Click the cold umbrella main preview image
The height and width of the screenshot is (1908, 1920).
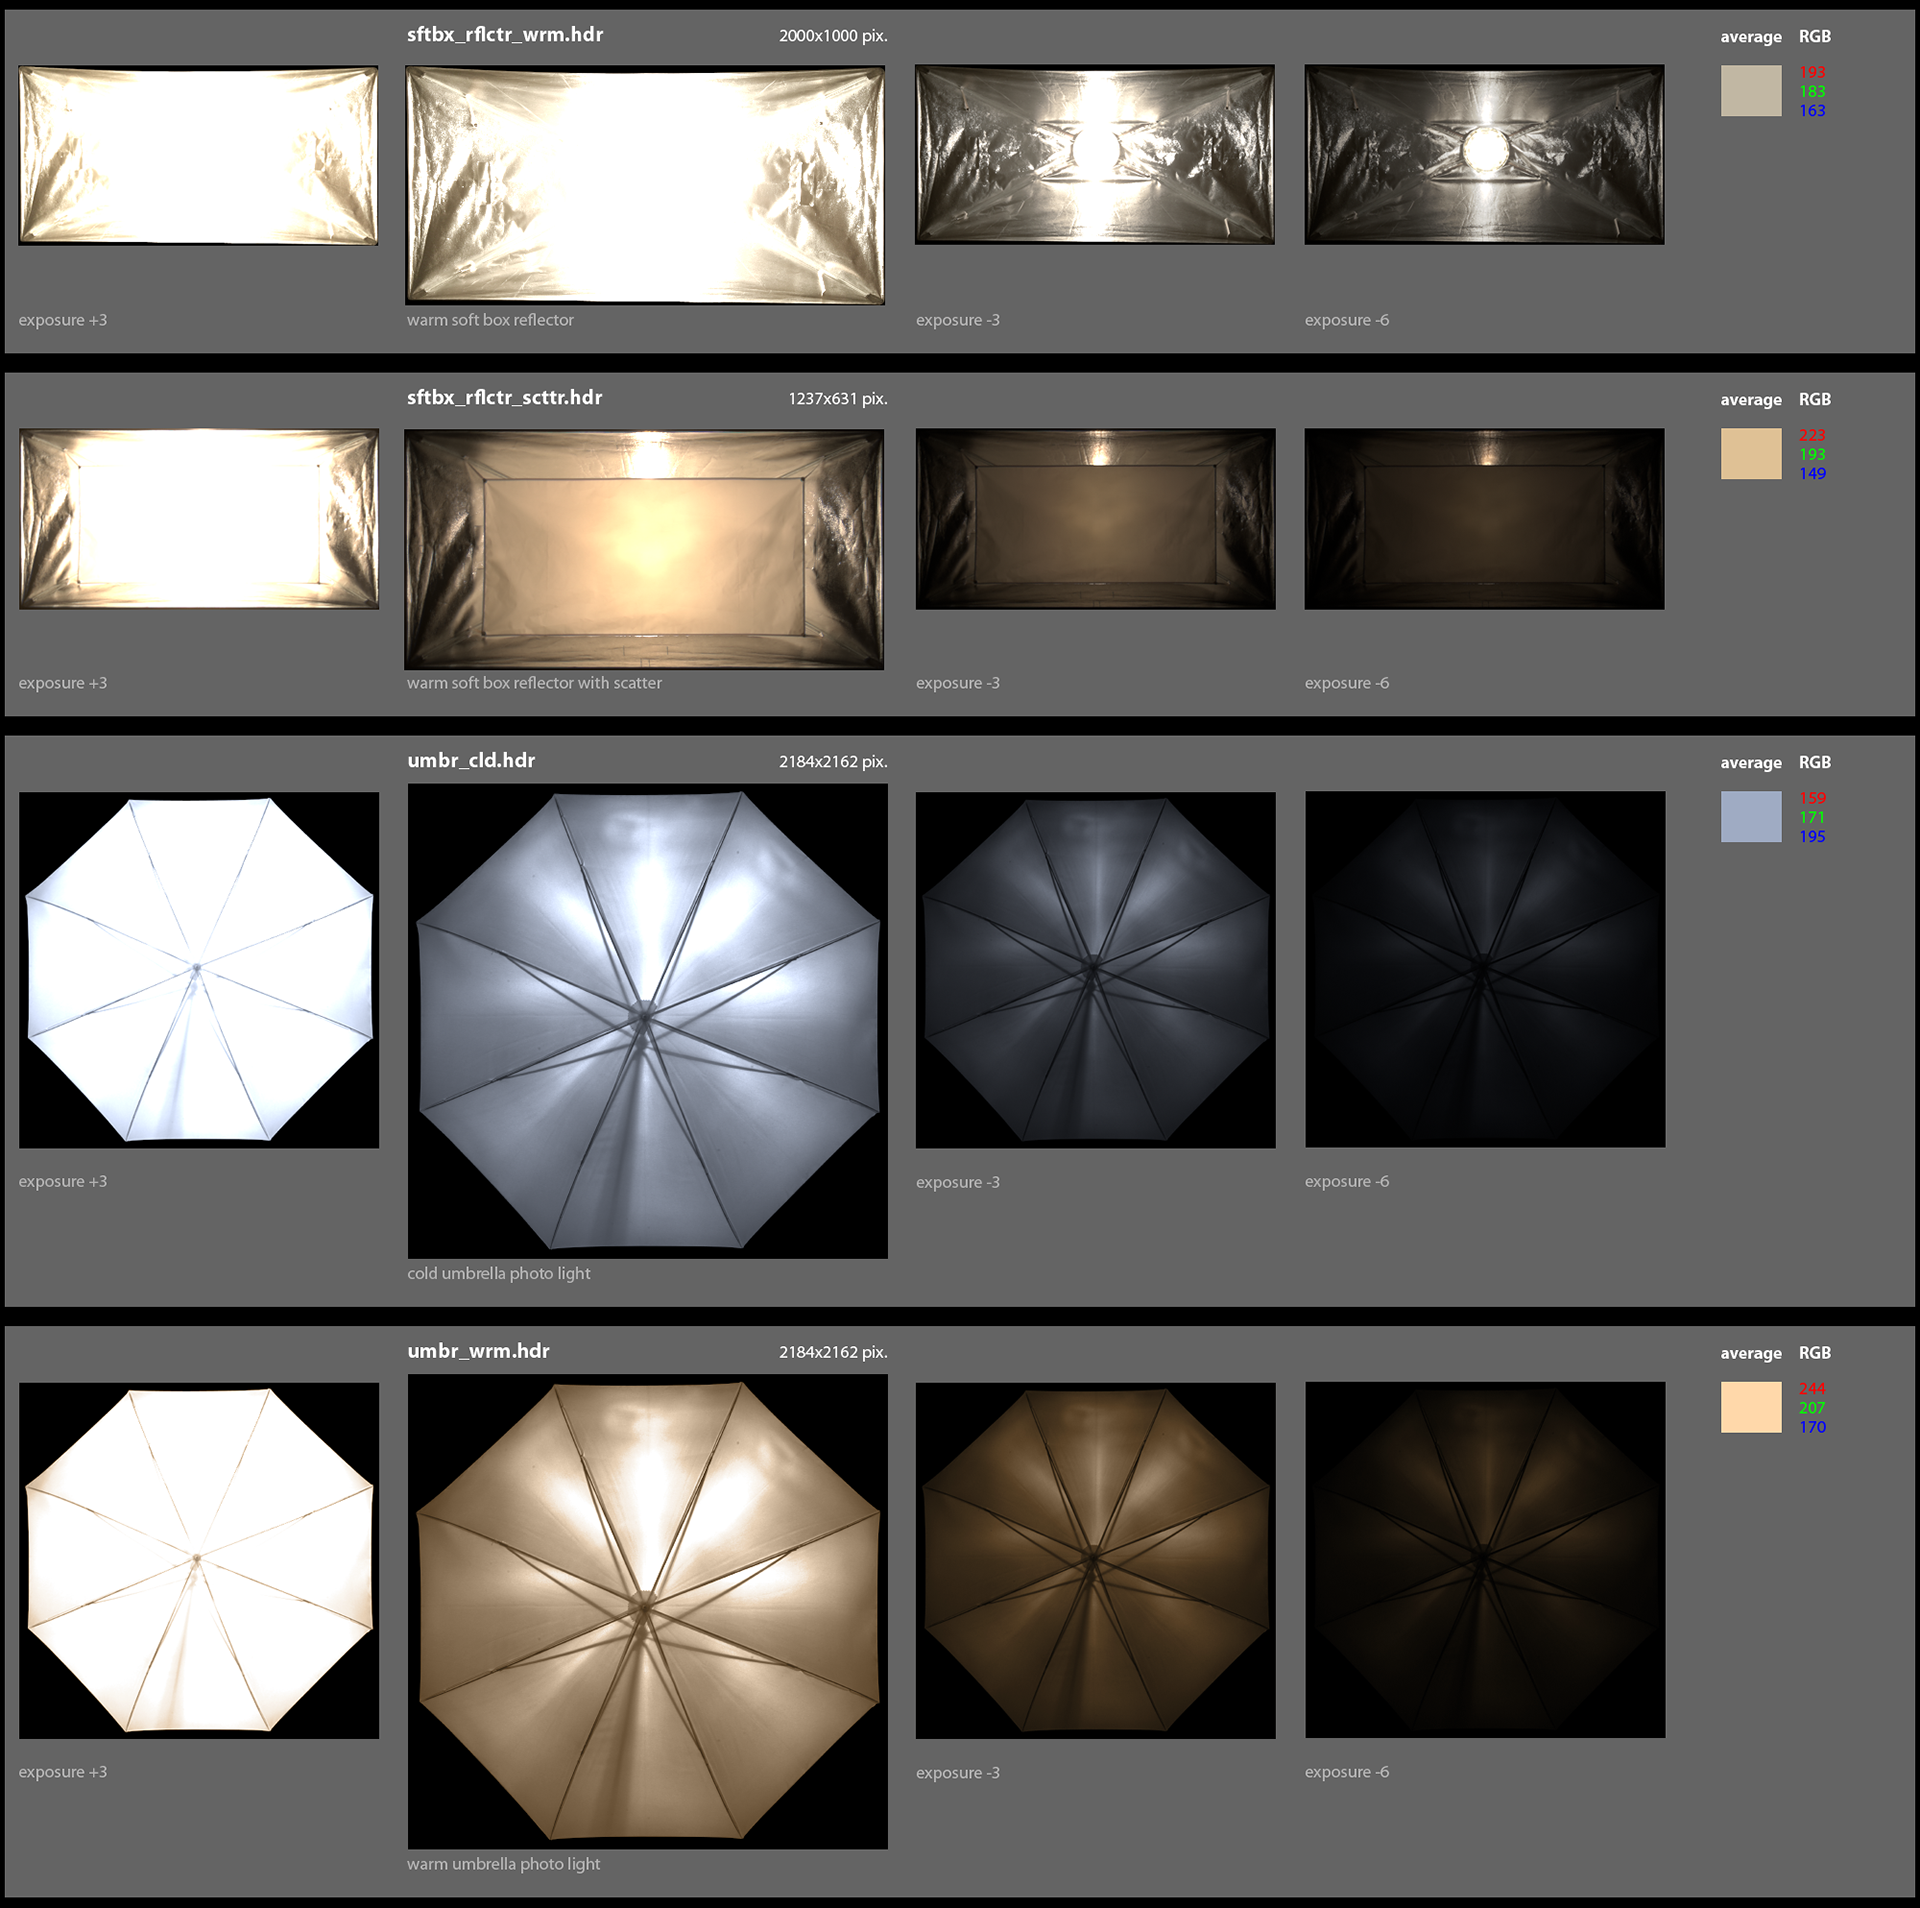(x=647, y=1020)
